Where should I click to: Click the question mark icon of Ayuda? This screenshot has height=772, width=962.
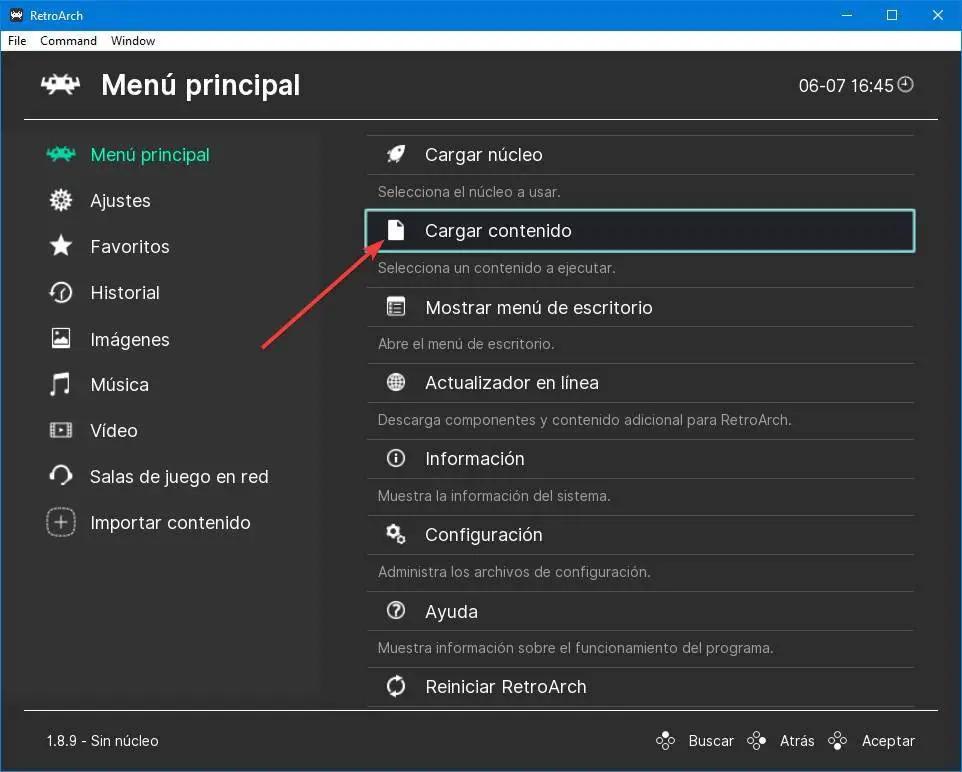(x=396, y=610)
